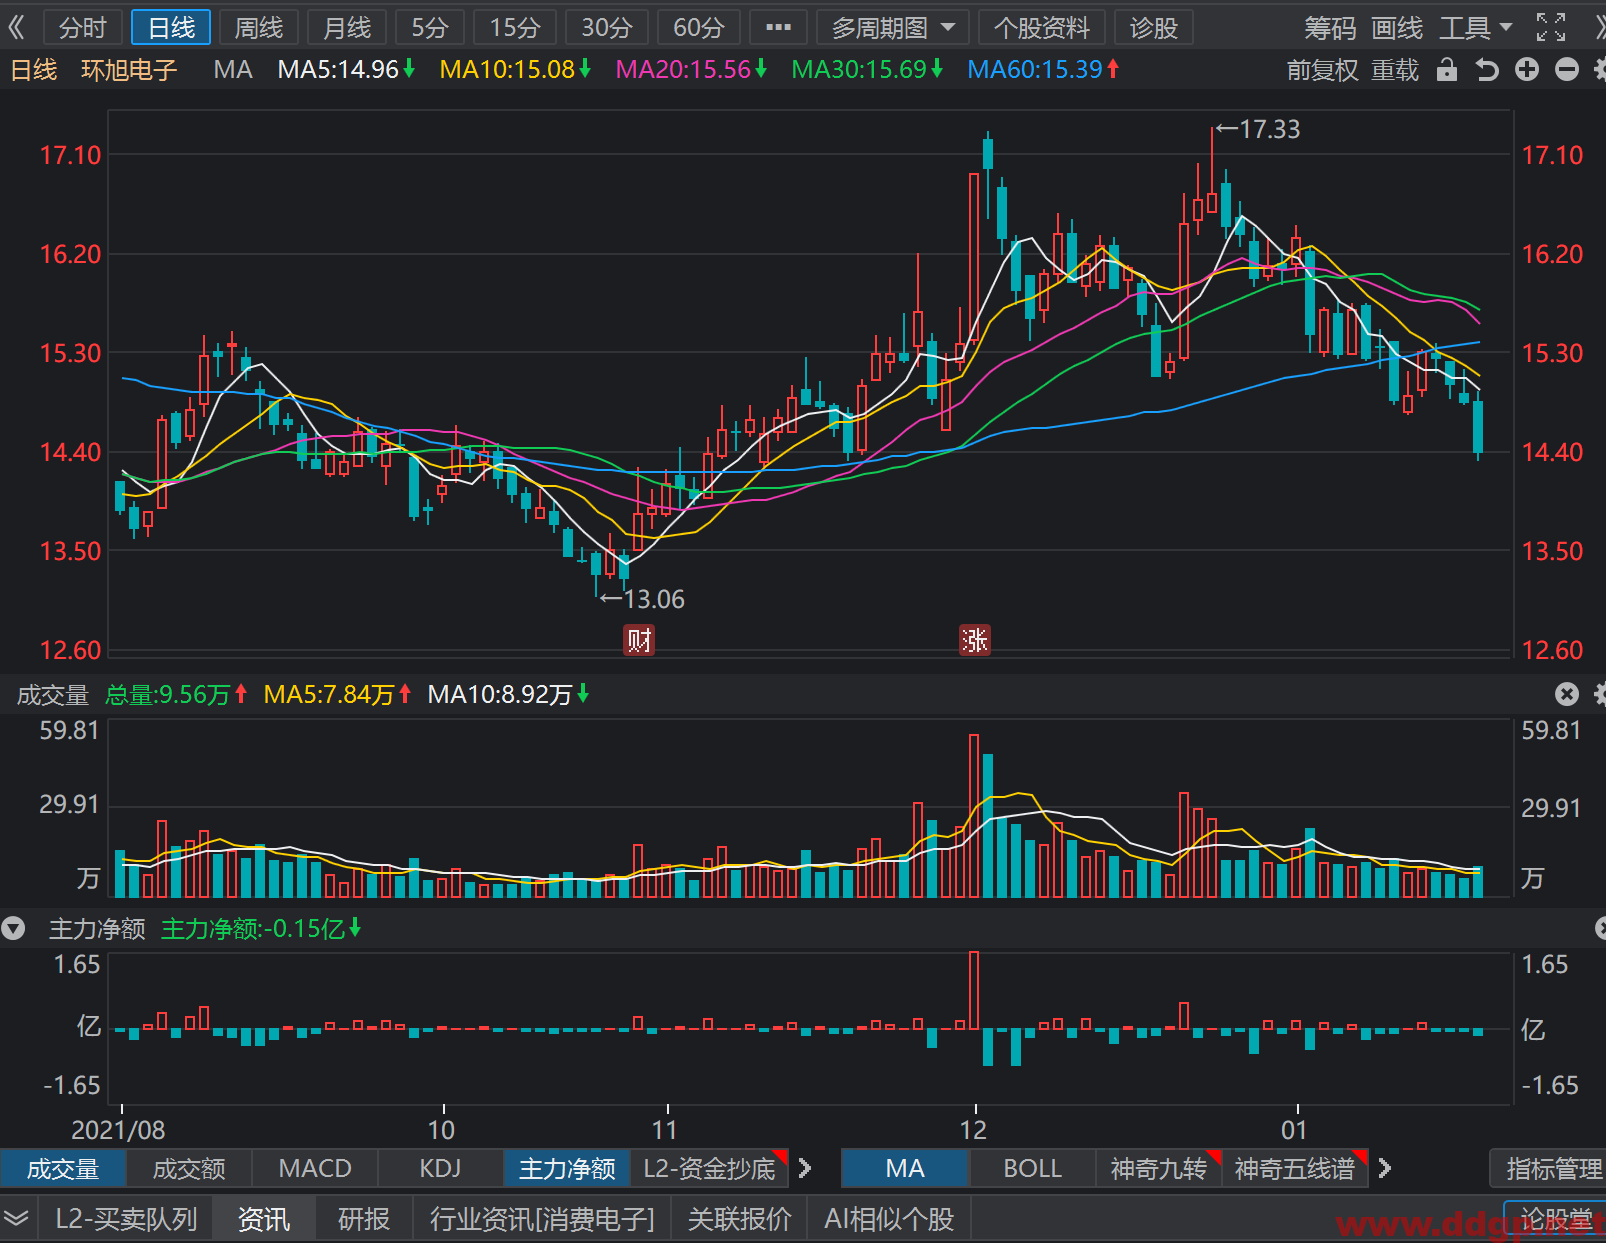Open 筹码 chip distribution
1606x1243 pixels.
tap(1330, 28)
